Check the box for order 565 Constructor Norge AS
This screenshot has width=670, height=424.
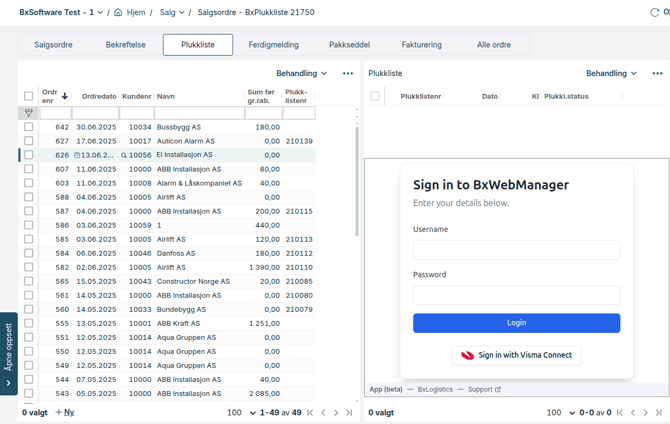coord(29,281)
